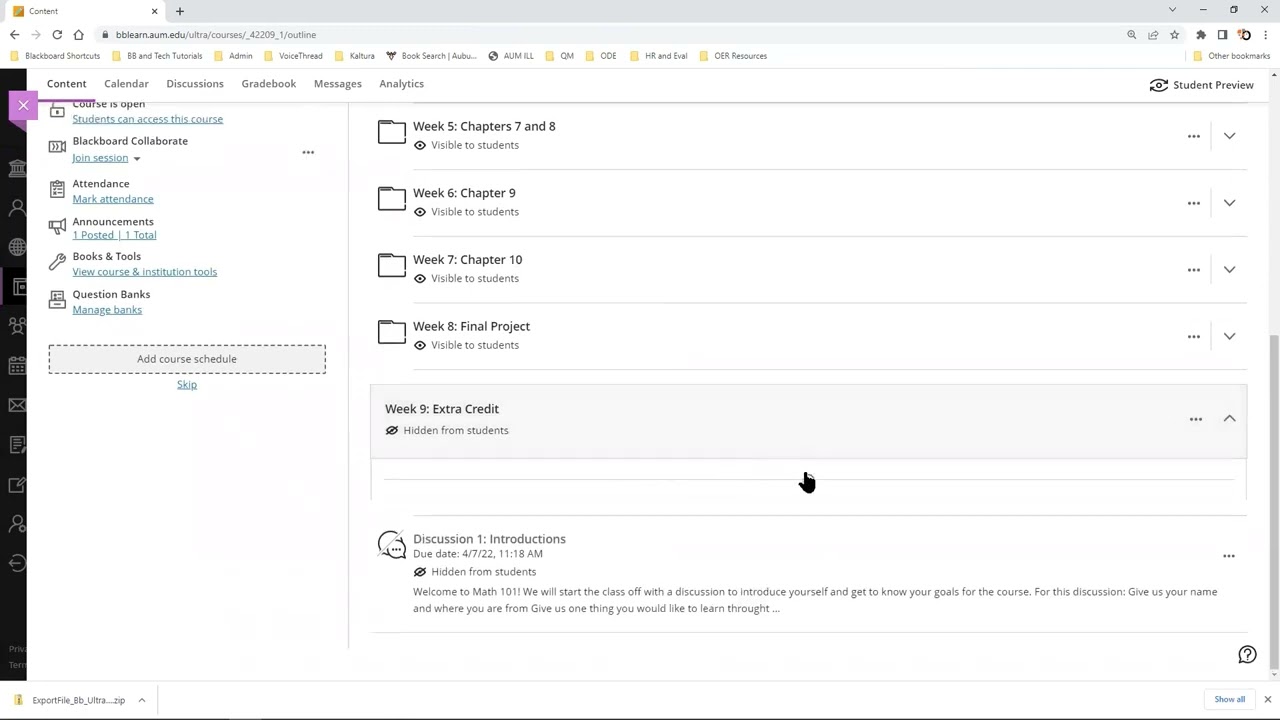The image size is (1280, 720).
Task: Open more options for Week 9: Extra Credit
Action: [x=1195, y=419]
